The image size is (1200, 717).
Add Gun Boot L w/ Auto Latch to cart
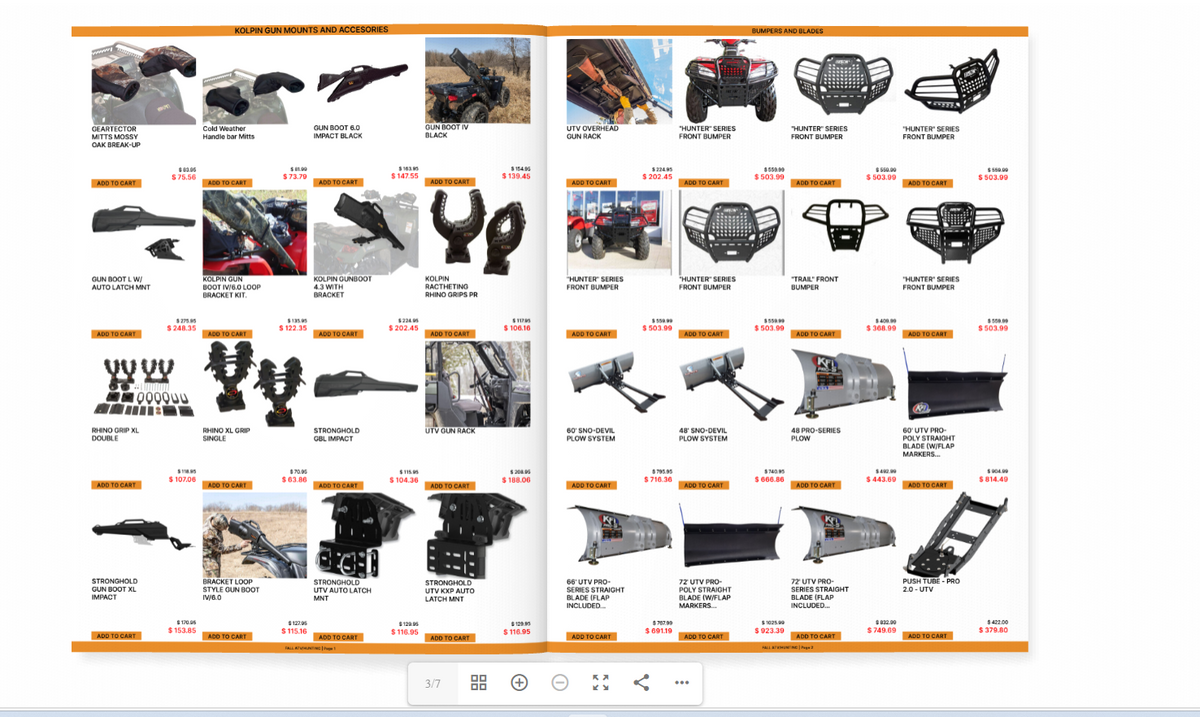coord(115,334)
